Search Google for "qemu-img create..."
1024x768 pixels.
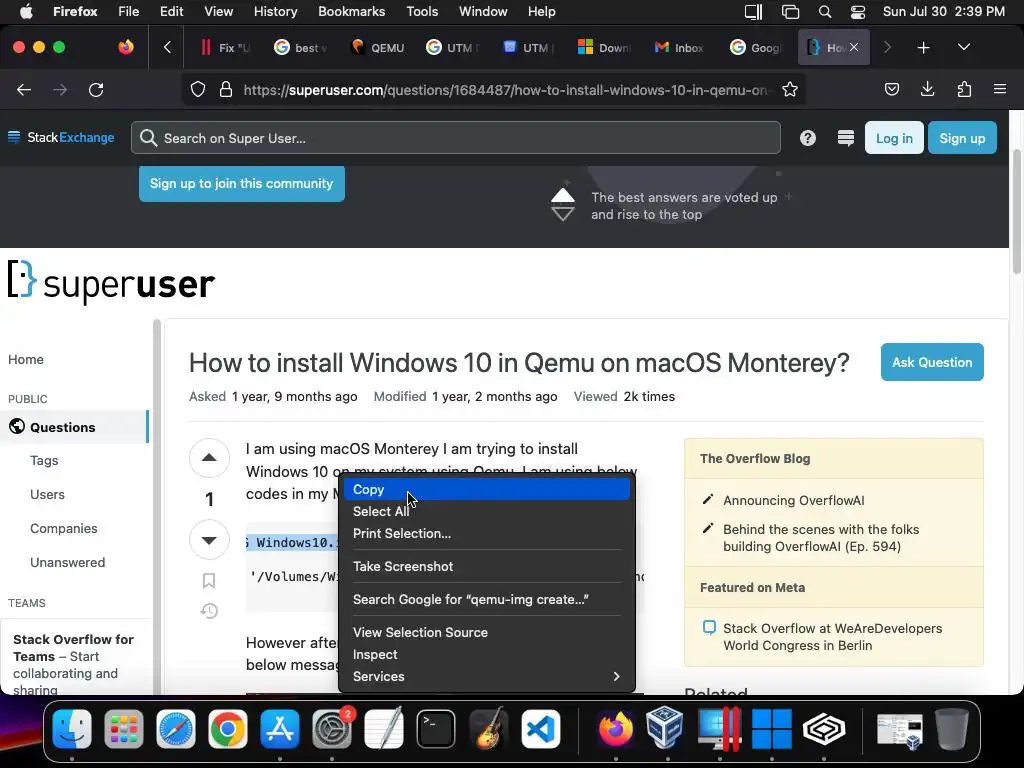tap(486, 600)
